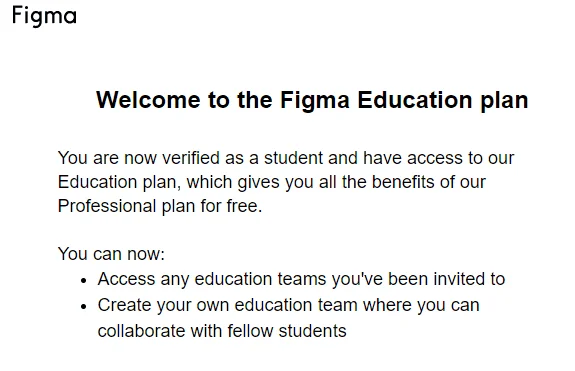Screen dimensions: 575x371
Task: Click the word 'Figma' within the heading
Action: click(x=315, y=101)
